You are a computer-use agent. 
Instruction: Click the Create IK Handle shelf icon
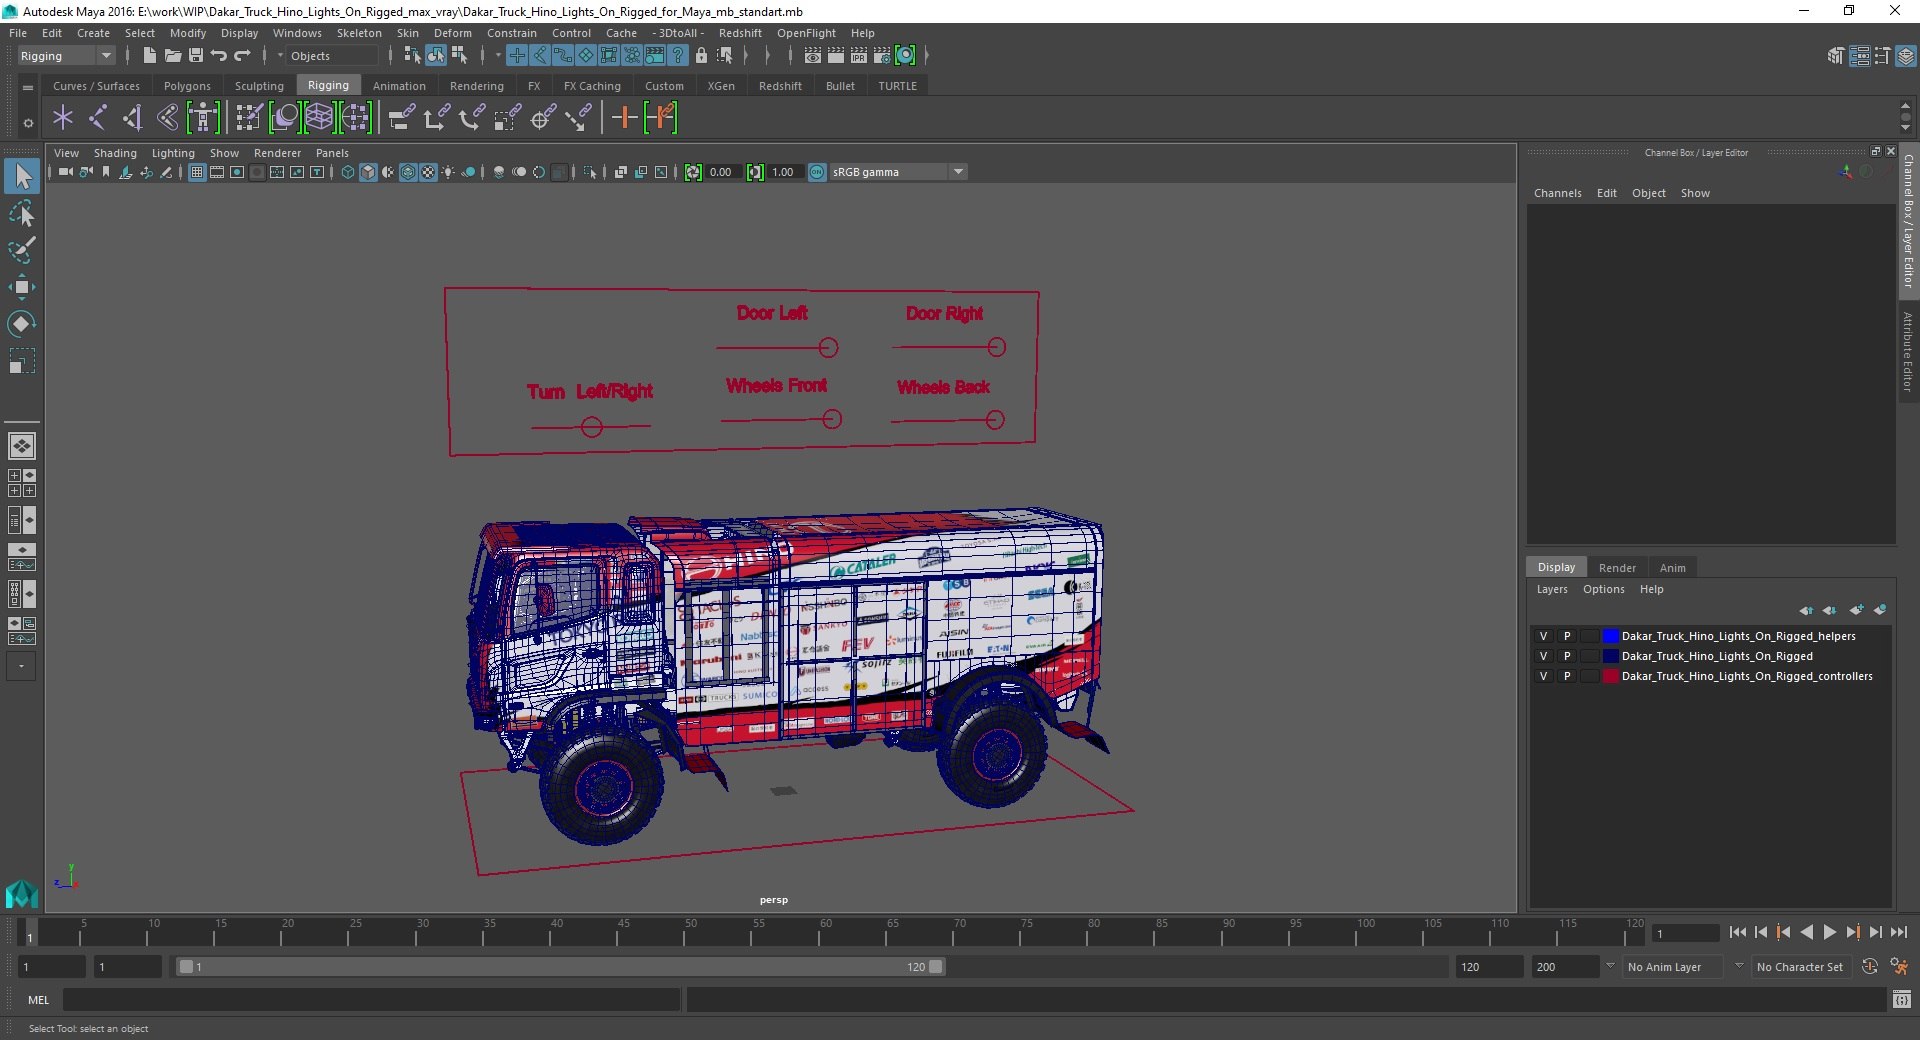pyautogui.click(x=133, y=118)
